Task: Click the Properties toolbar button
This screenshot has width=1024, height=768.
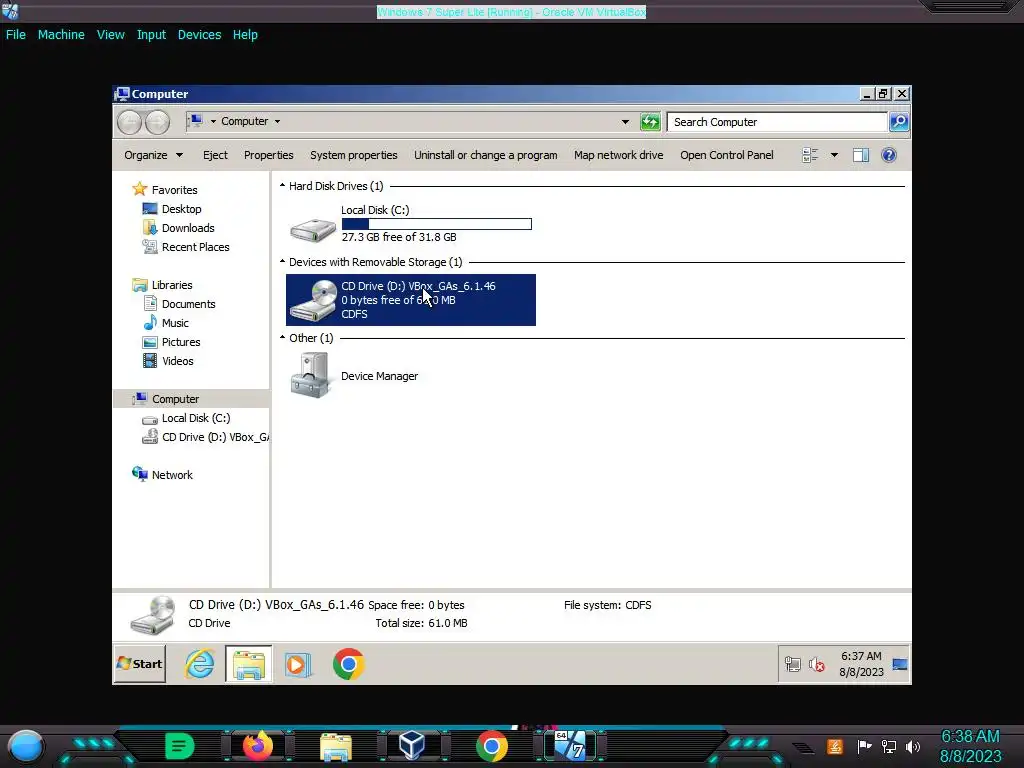Action: pyautogui.click(x=268, y=155)
